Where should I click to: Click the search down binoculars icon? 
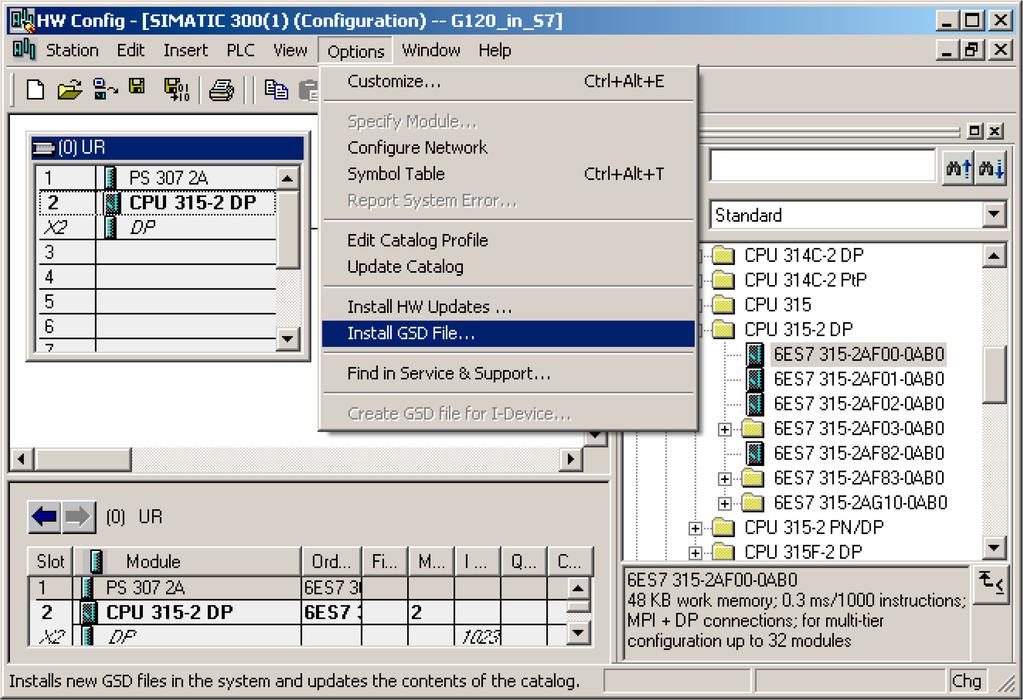coord(990,168)
